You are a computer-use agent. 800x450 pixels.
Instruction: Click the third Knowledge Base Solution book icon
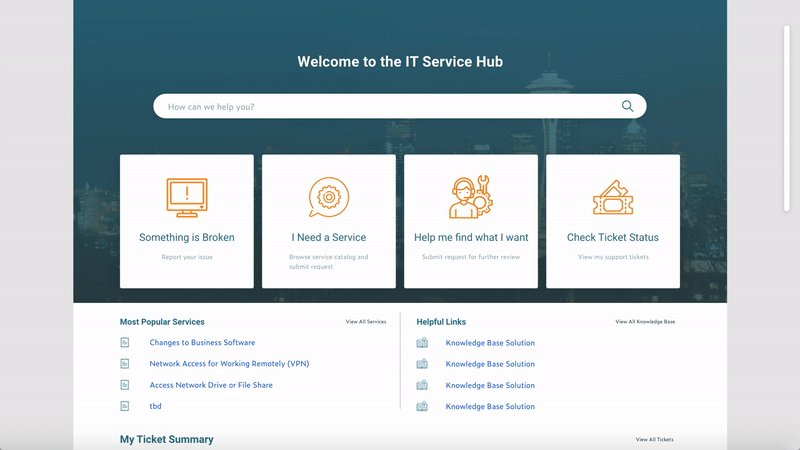coord(422,385)
